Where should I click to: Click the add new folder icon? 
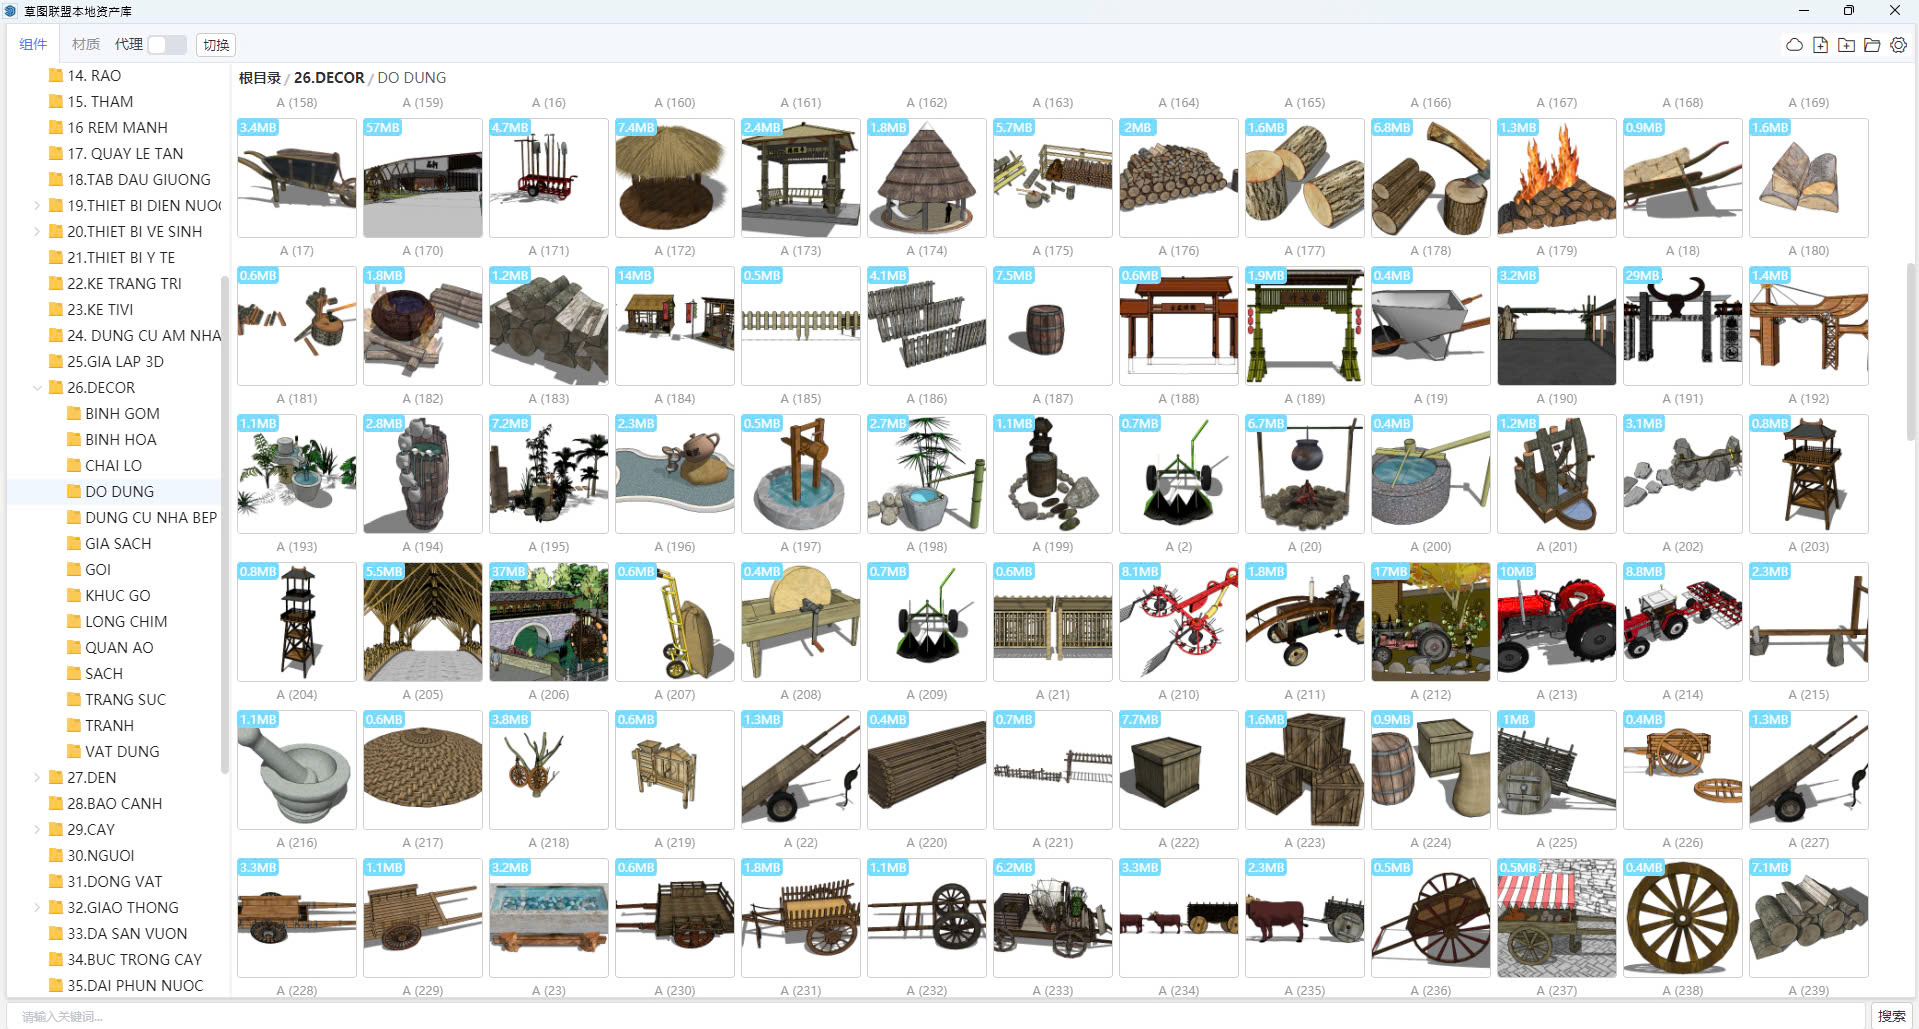coord(1846,45)
